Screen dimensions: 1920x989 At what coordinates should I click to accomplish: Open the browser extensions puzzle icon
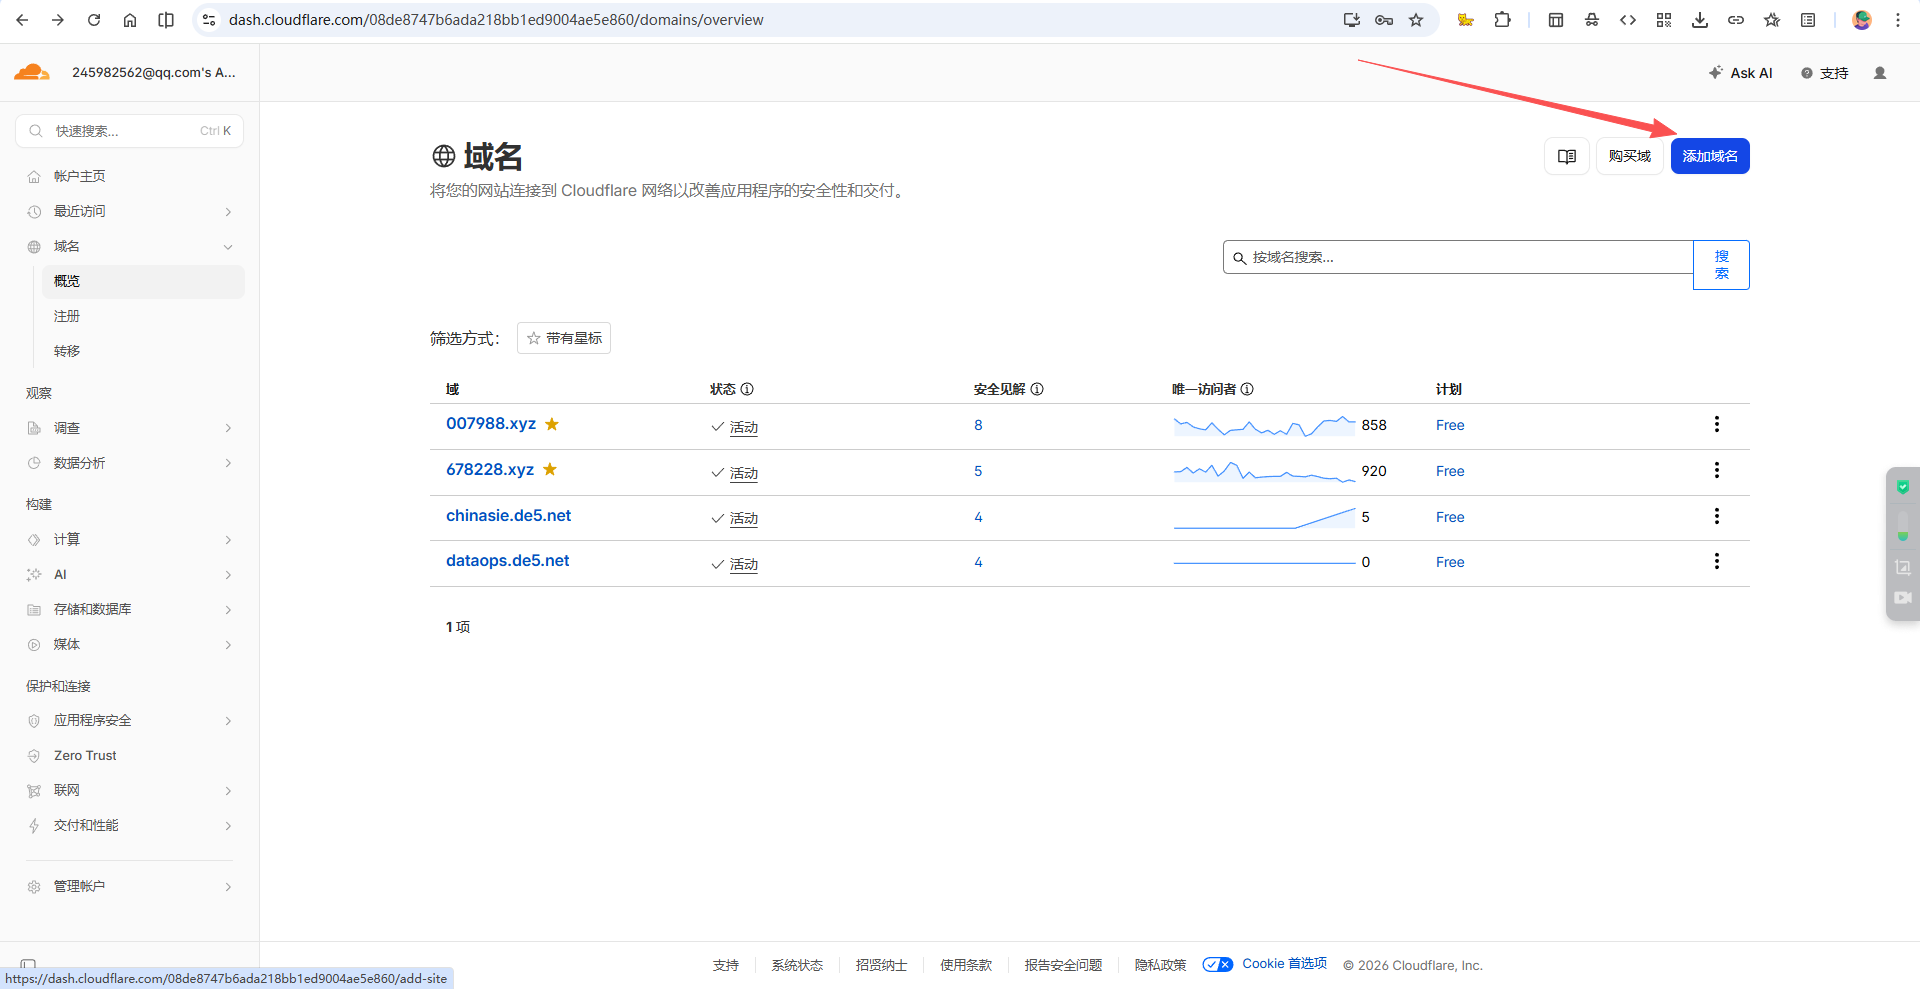point(1502,20)
